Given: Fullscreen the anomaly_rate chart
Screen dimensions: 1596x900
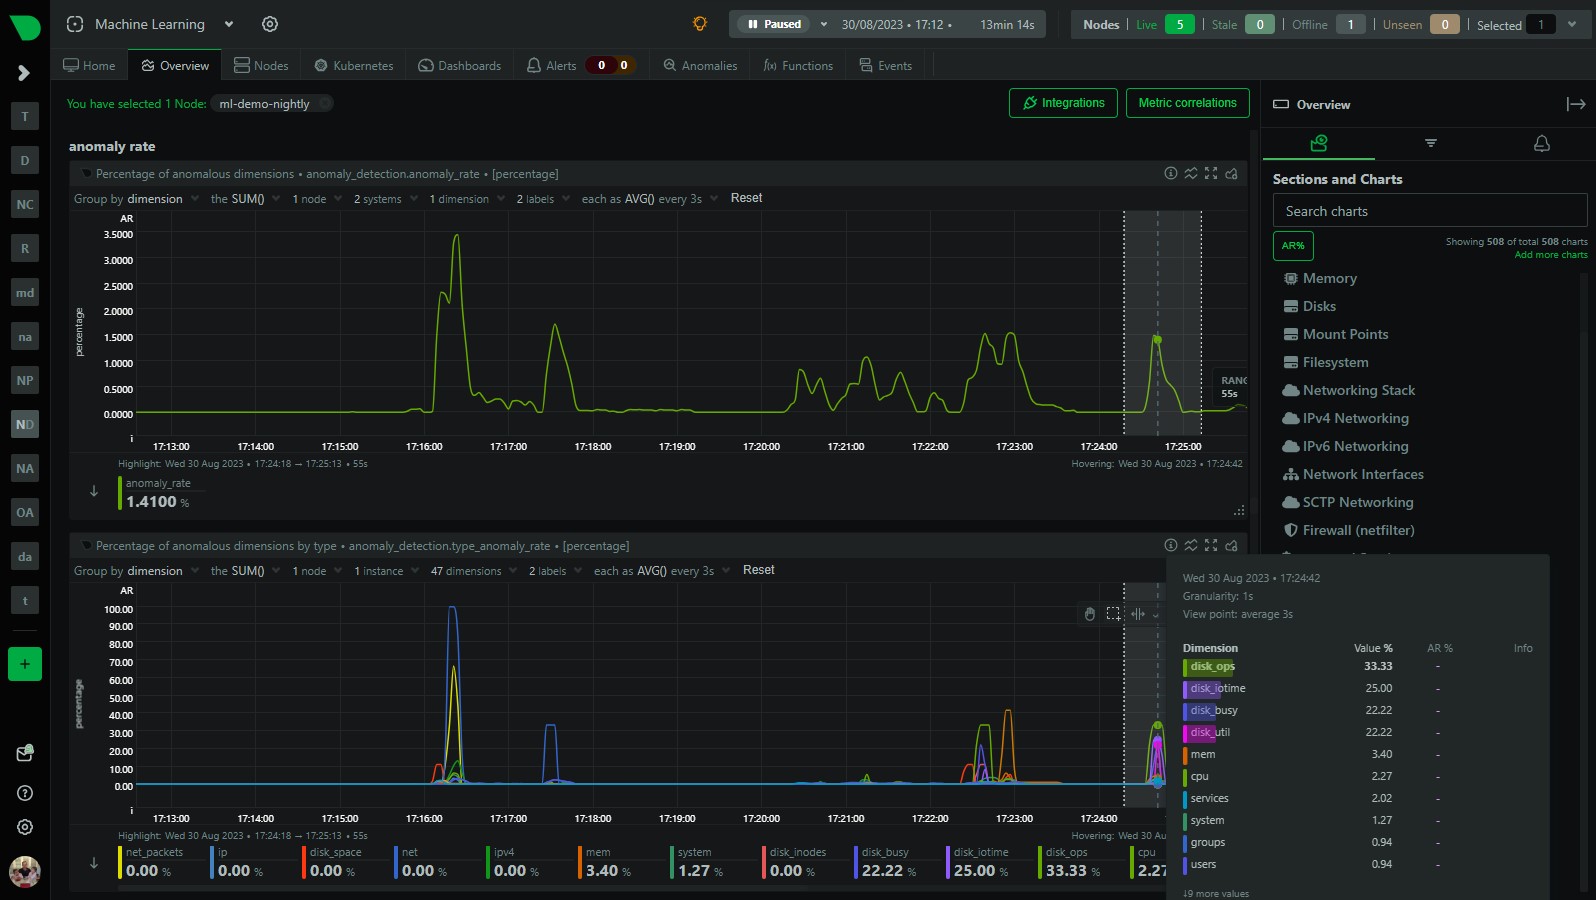Looking at the screenshot, I should 1211,173.
